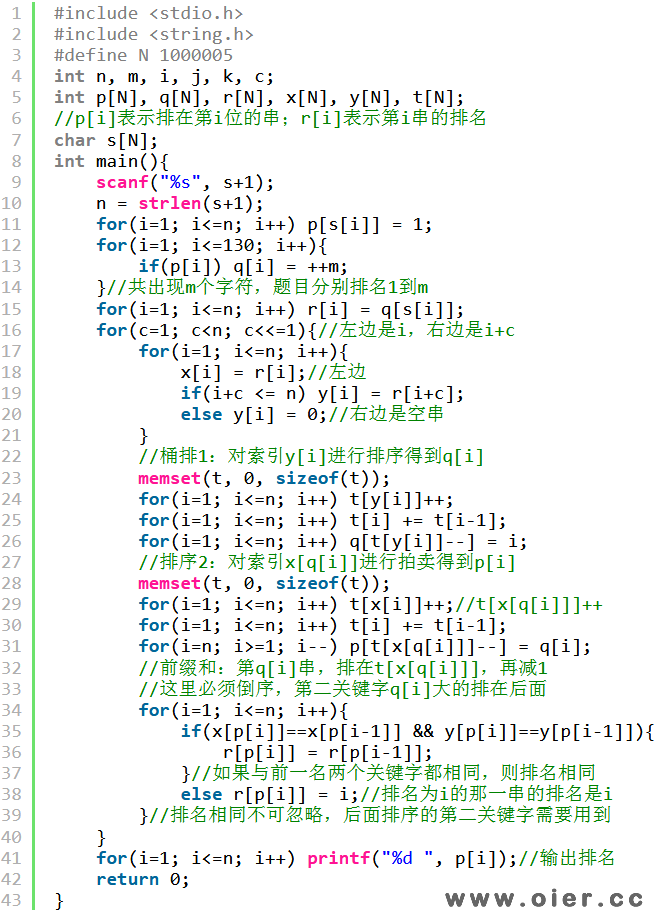Viewport: 654px width, 913px height.
Task: Click 'int main(){' line
Action: [111, 161]
